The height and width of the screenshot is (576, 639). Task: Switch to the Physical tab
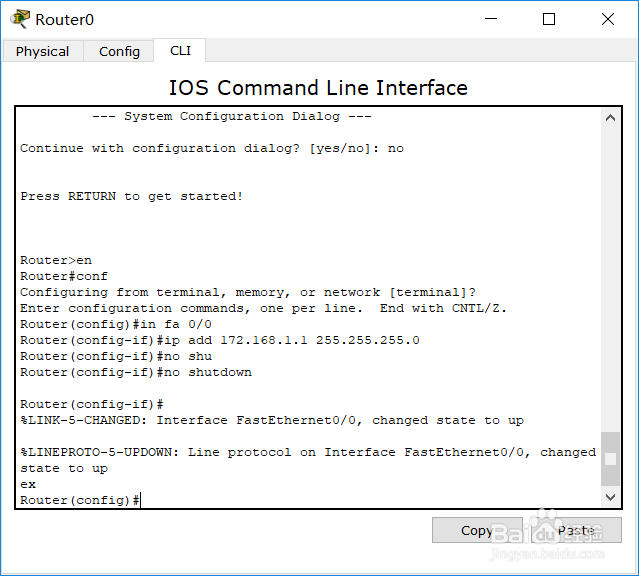[42, 51]
